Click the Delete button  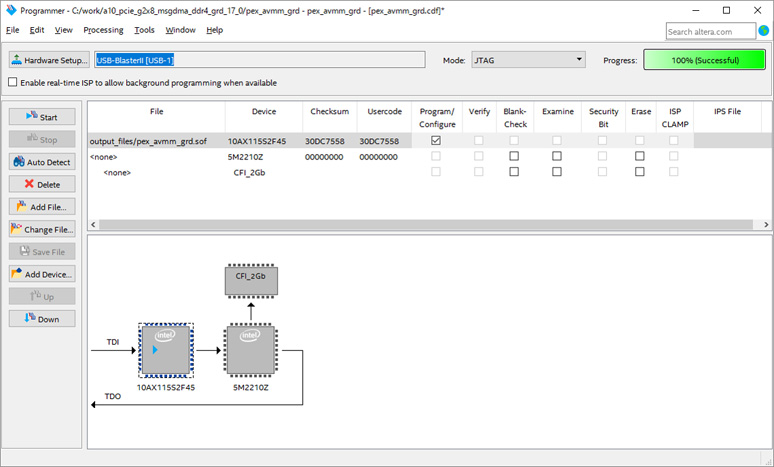pyautogui.click(x=42, y=184)
